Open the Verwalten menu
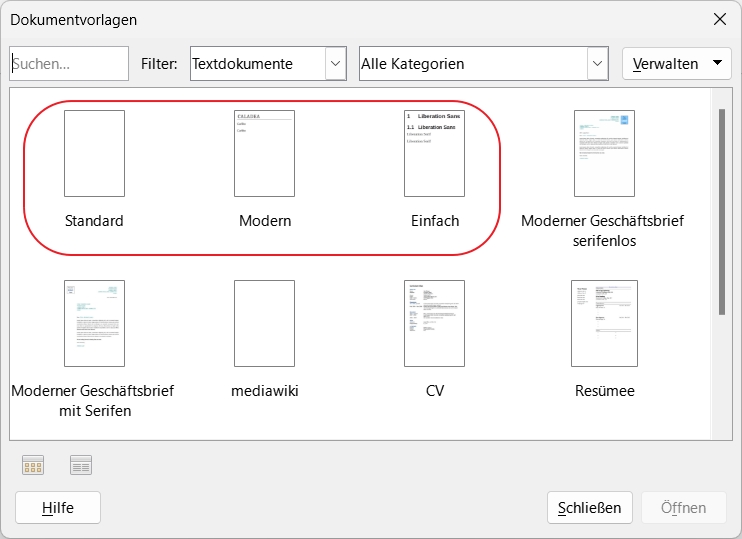Viewport: 742px width, 539px height. tap(676, 64)
